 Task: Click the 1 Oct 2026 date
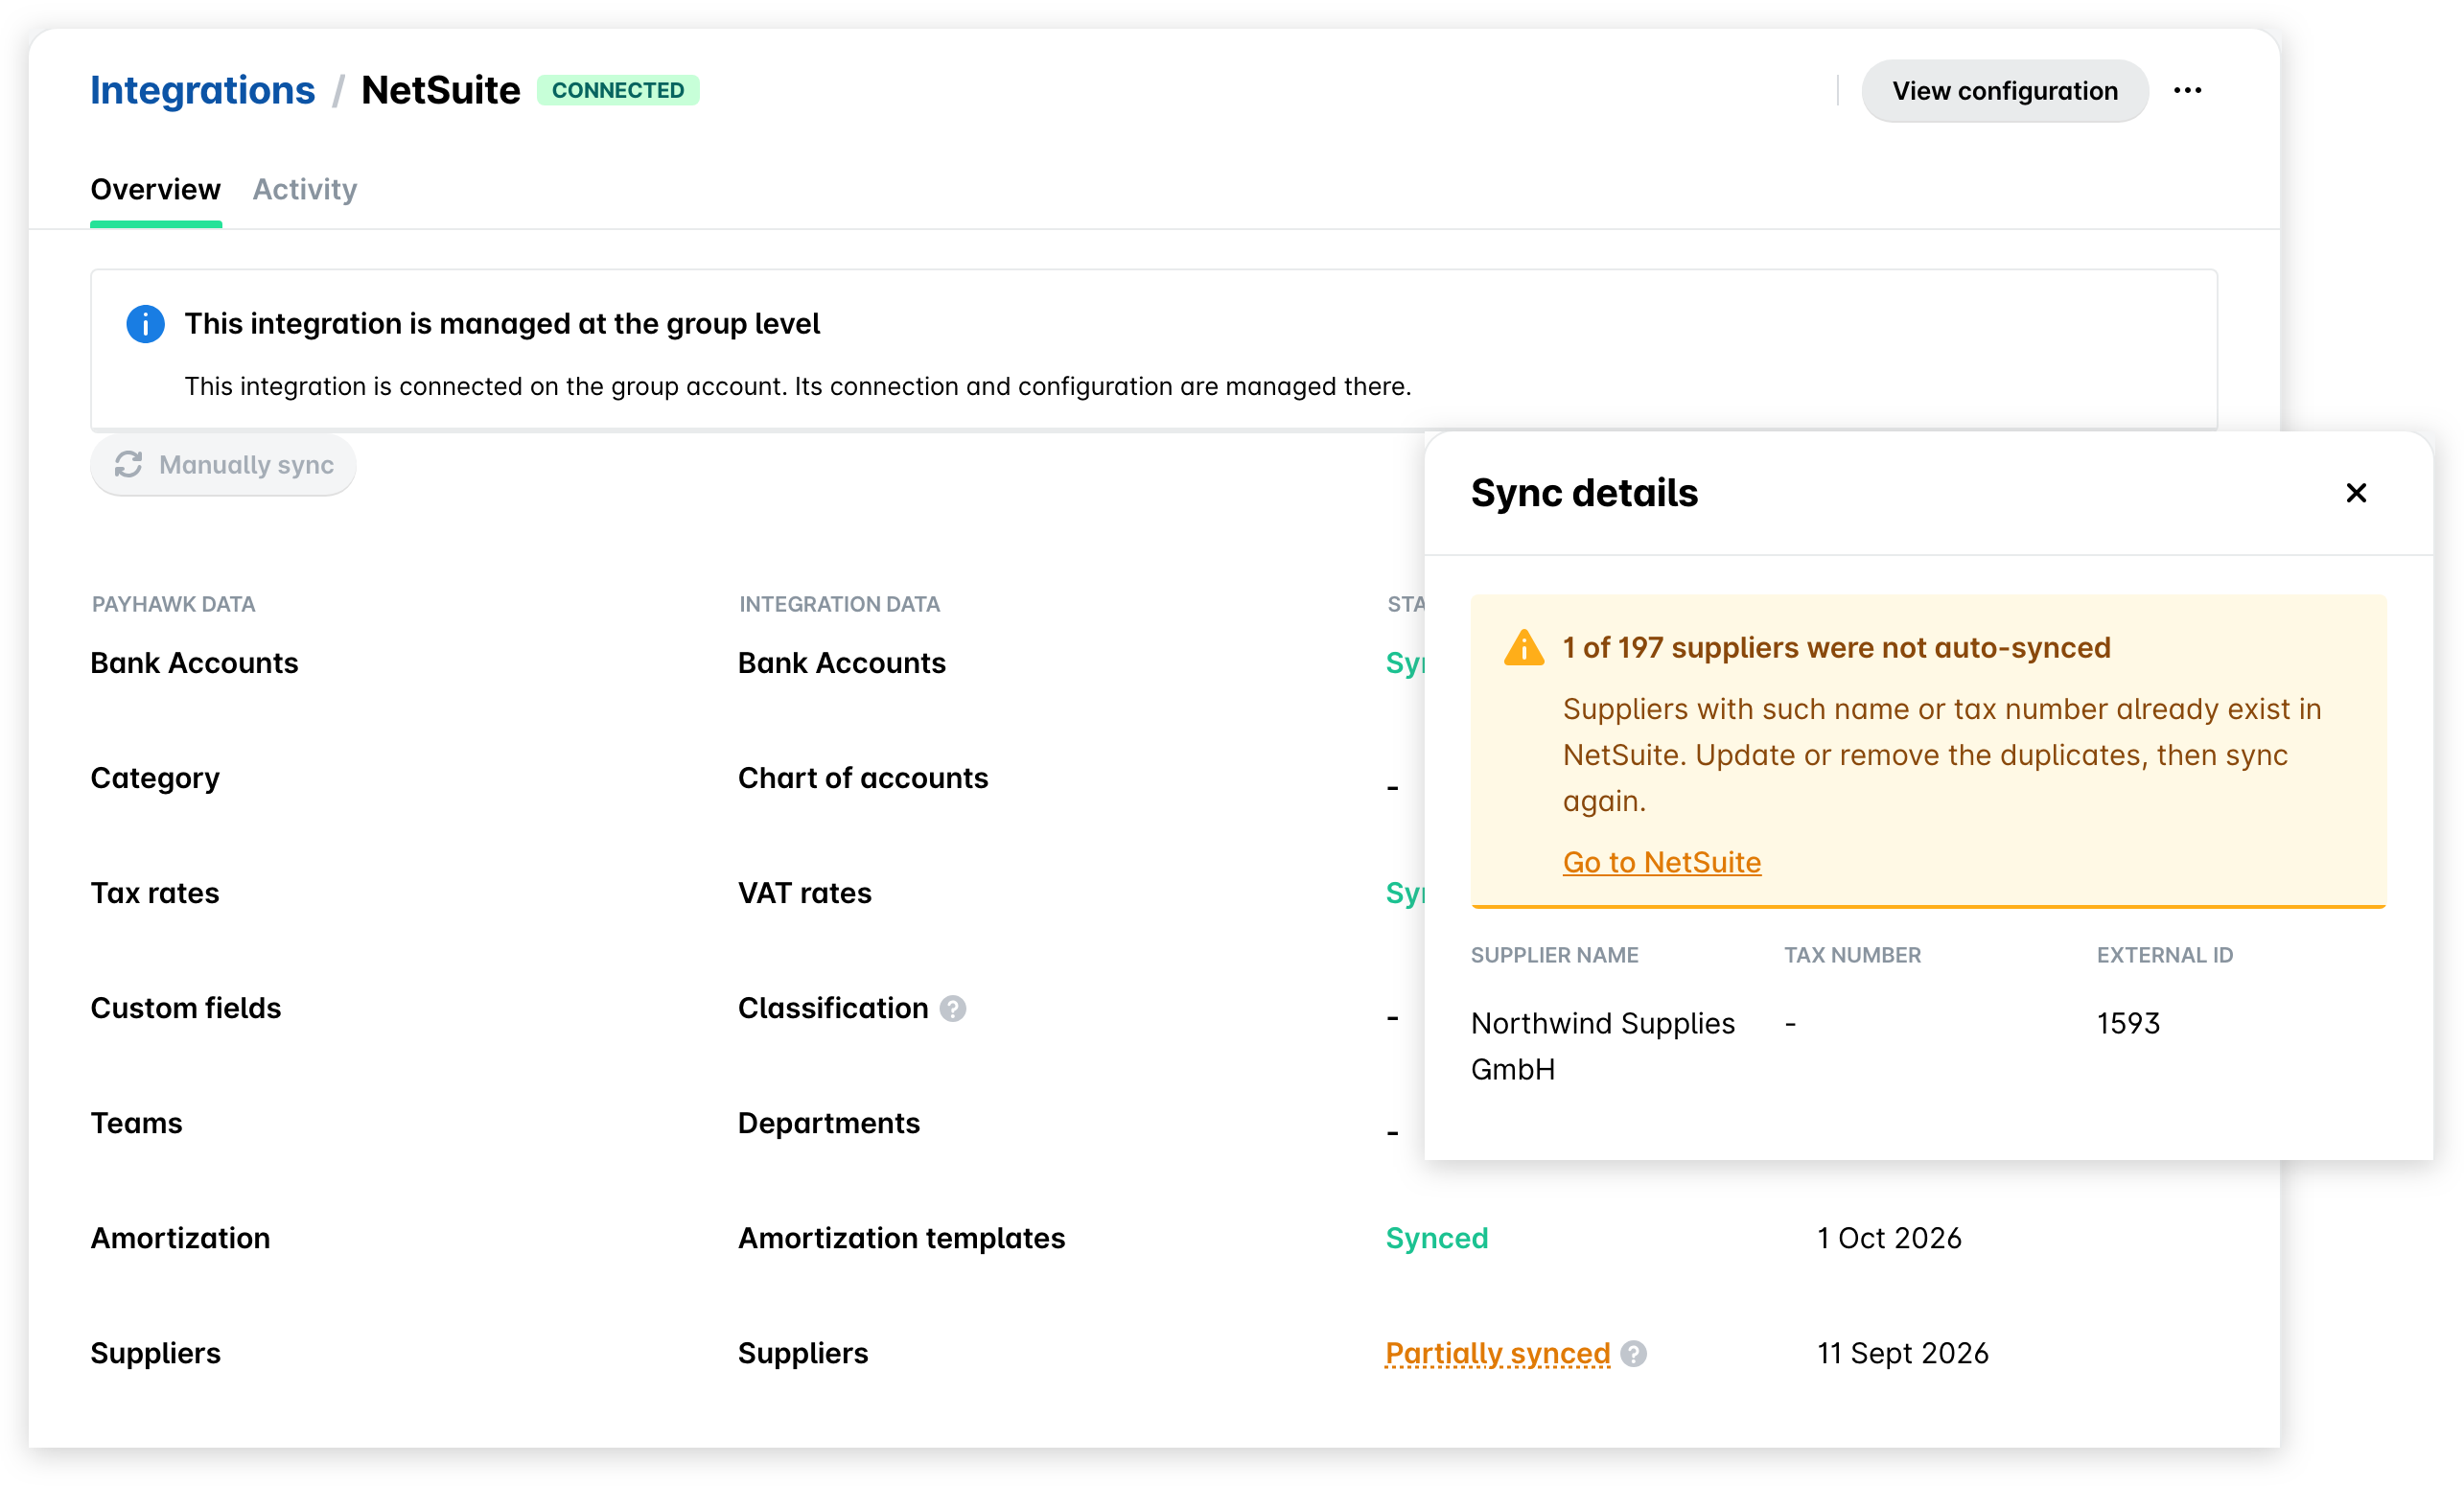[1889, 1239]
